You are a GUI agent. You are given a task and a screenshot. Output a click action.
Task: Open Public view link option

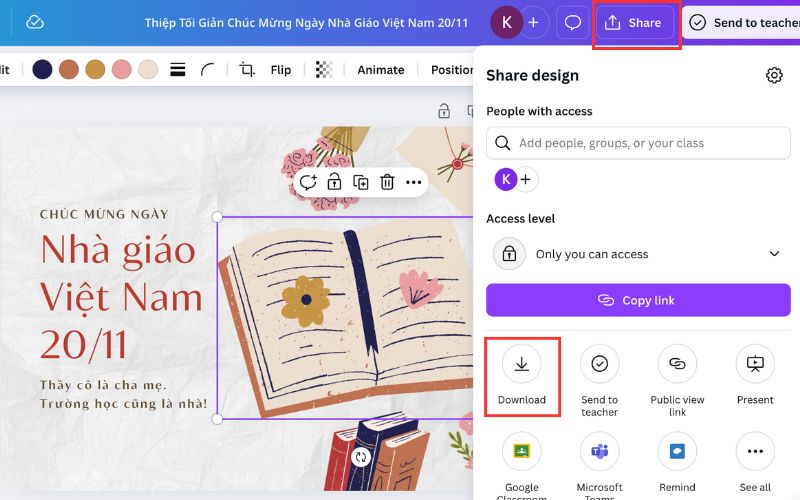click(x=677, y=365)
